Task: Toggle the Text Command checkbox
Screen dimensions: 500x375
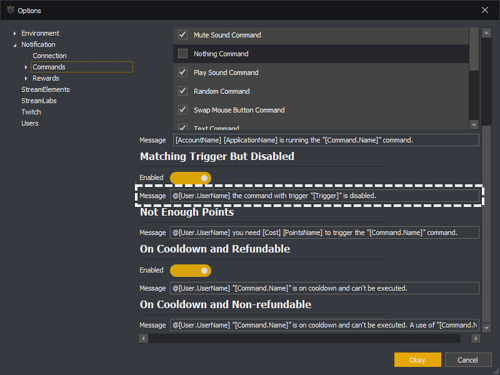Action: (x=183, y=127)
